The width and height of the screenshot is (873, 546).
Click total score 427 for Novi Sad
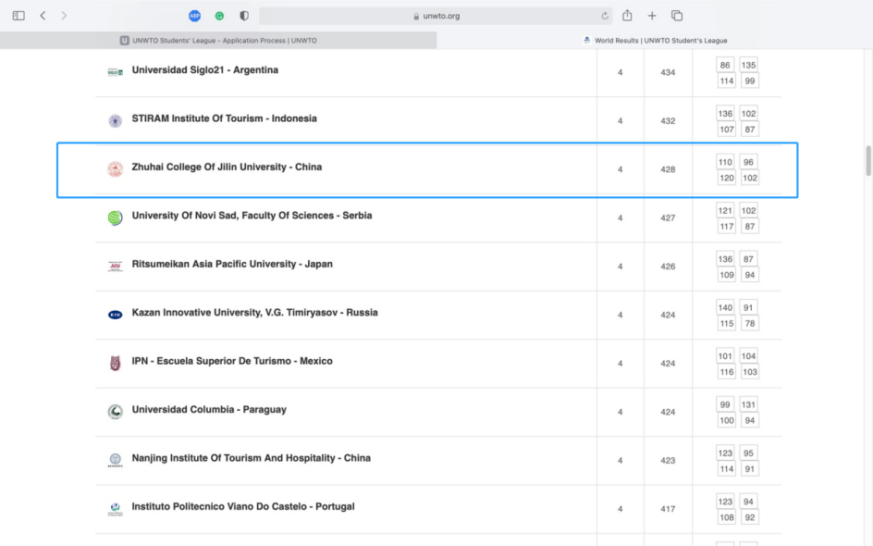(x=668, y=218)
